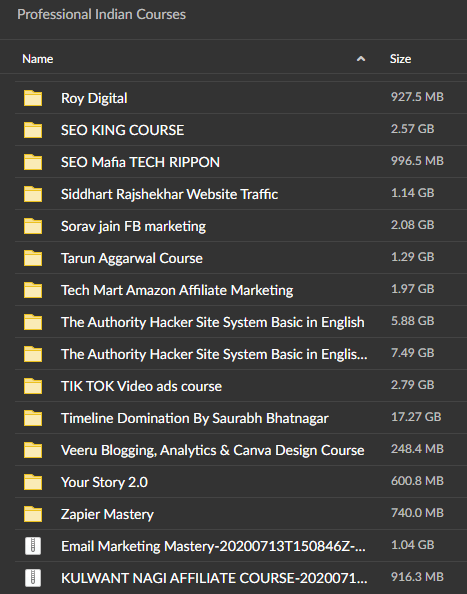Screen dimensions: 467x594
Task: Open Siddhart Rajshekhar Website Traffic name
Action: click(x=169, y=194)
